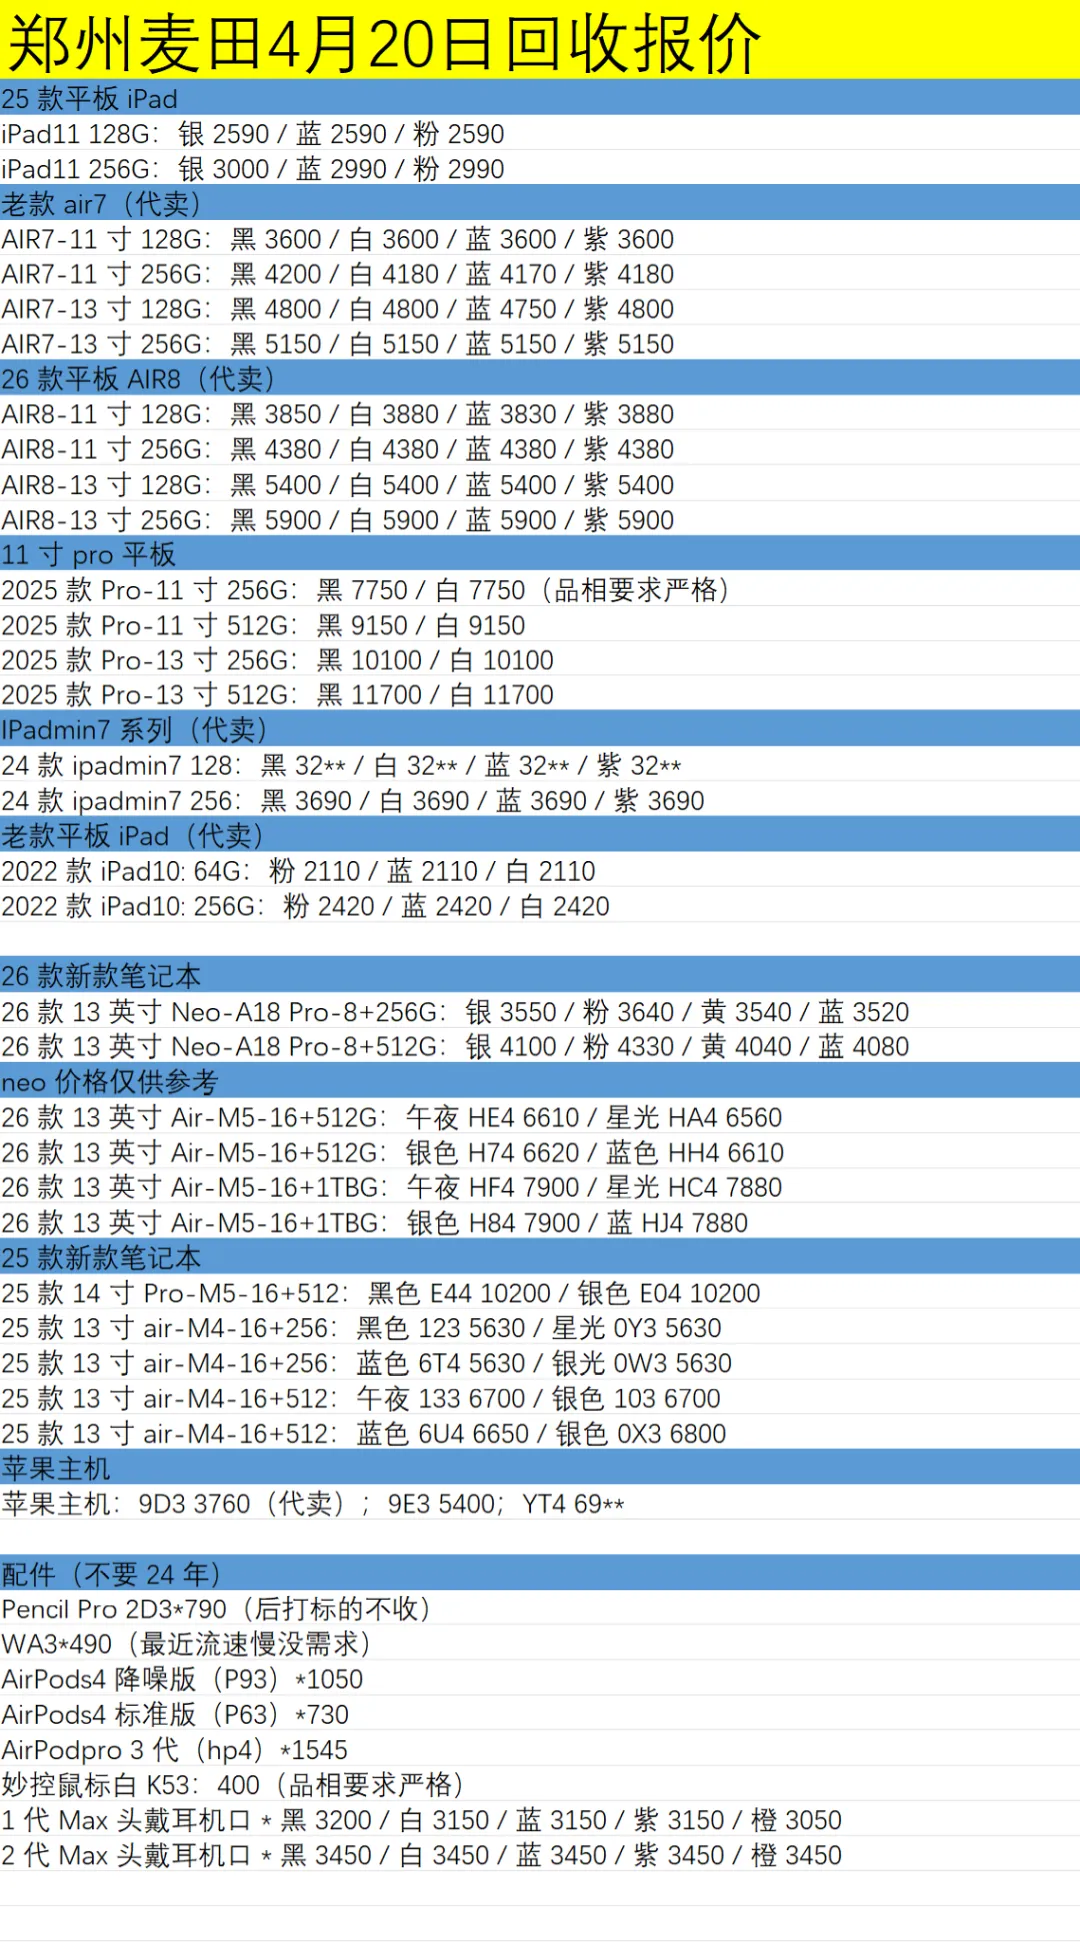The image size is (1080, 1942).
Task: Click the iPad11 256G price row
Action: pyautogui.click(x=540, y=168)
